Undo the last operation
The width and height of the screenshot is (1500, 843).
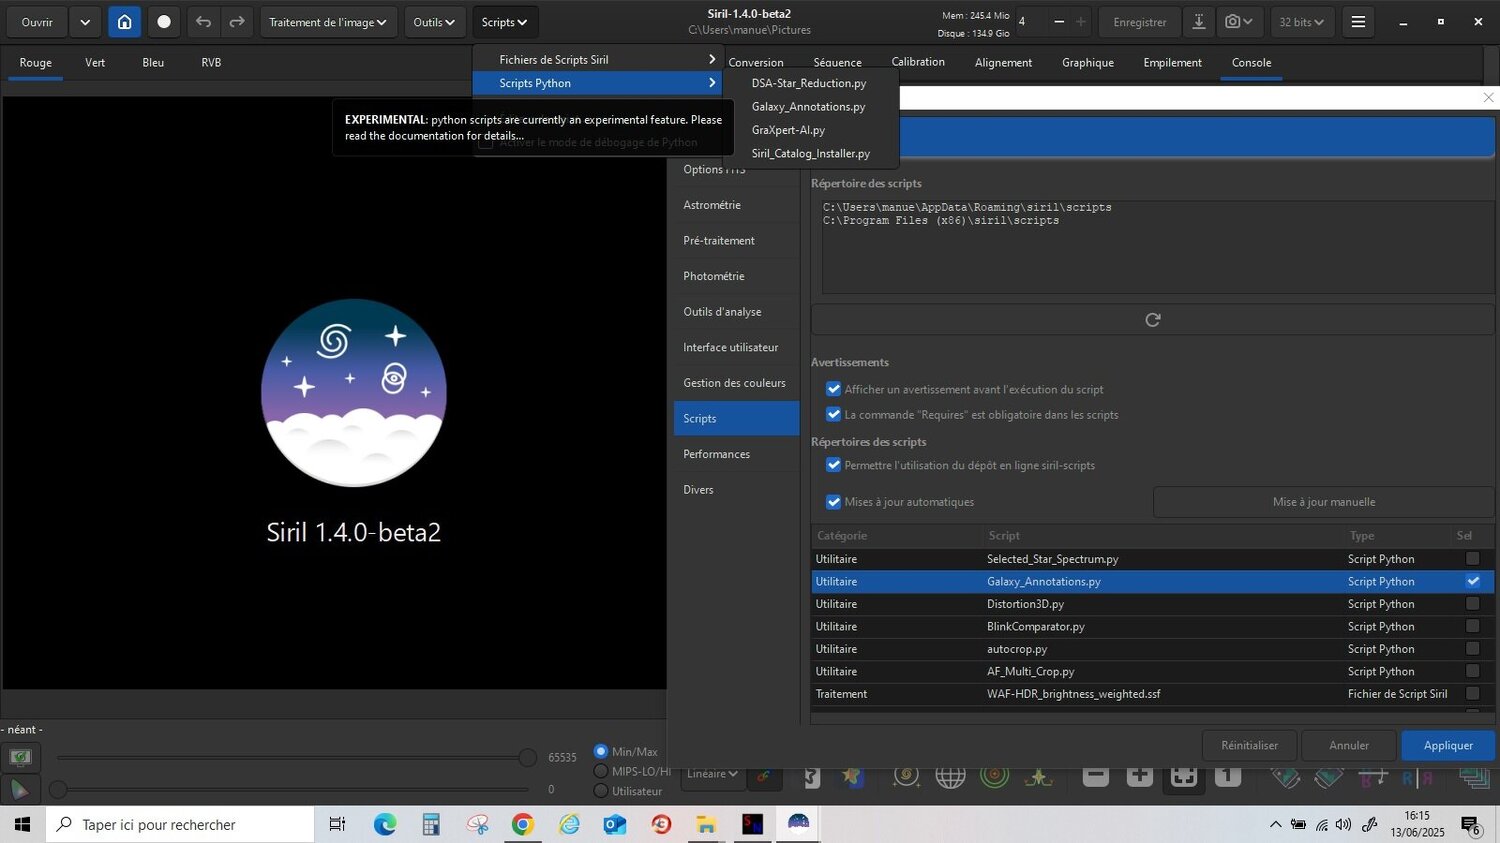204,22
